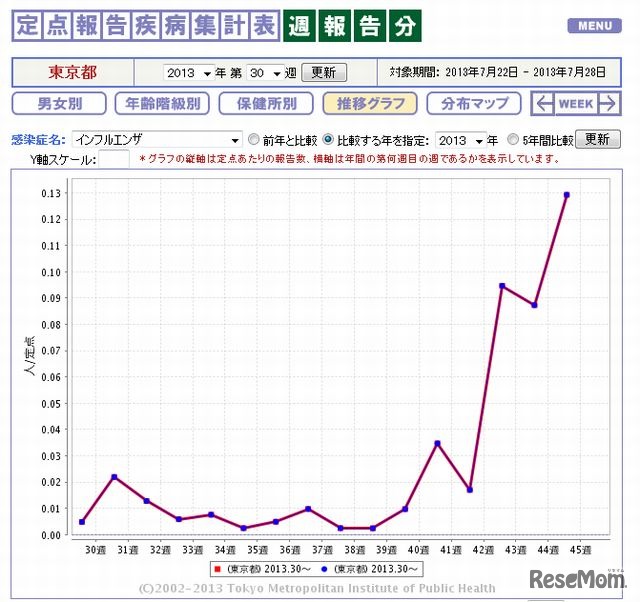Click the data point near 0.087
This screenshot has height=602, width=640.
click(534, 305)
